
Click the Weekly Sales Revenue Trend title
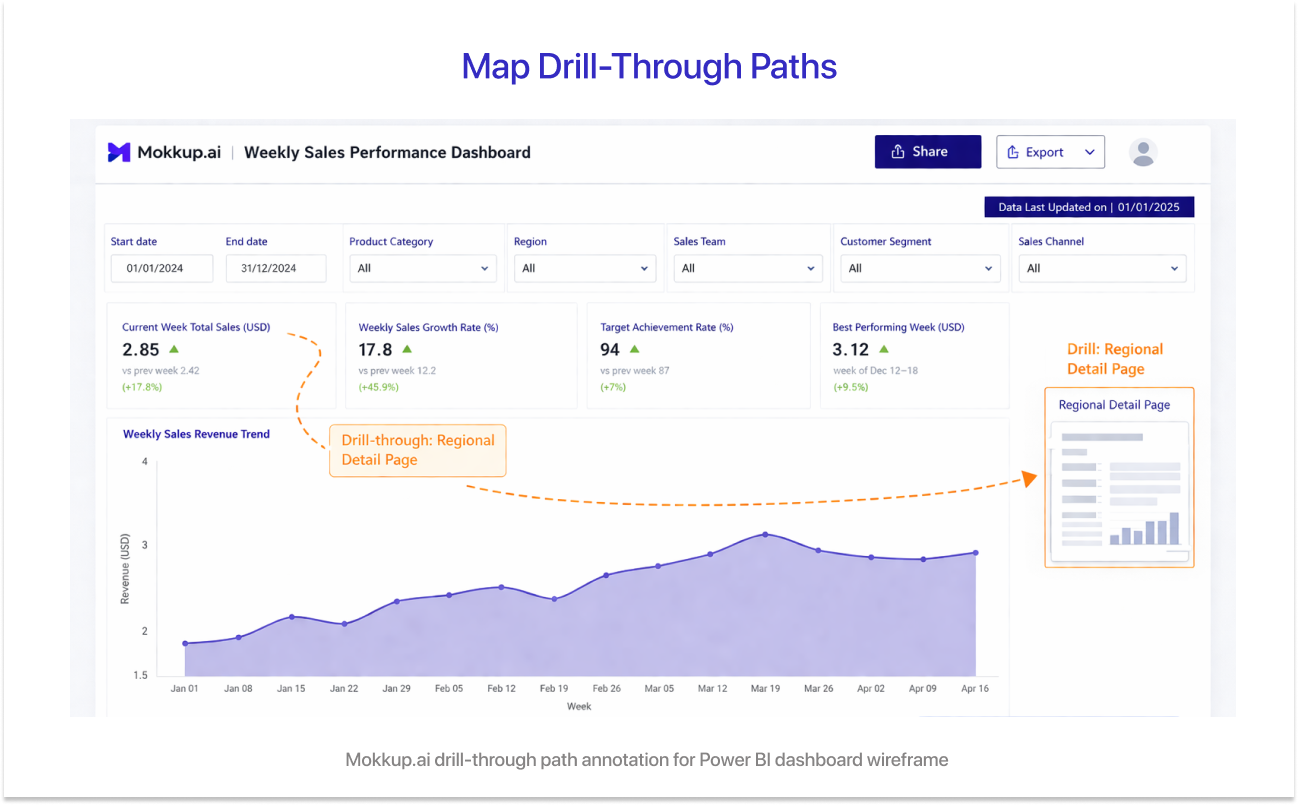(x=196, y=434)
